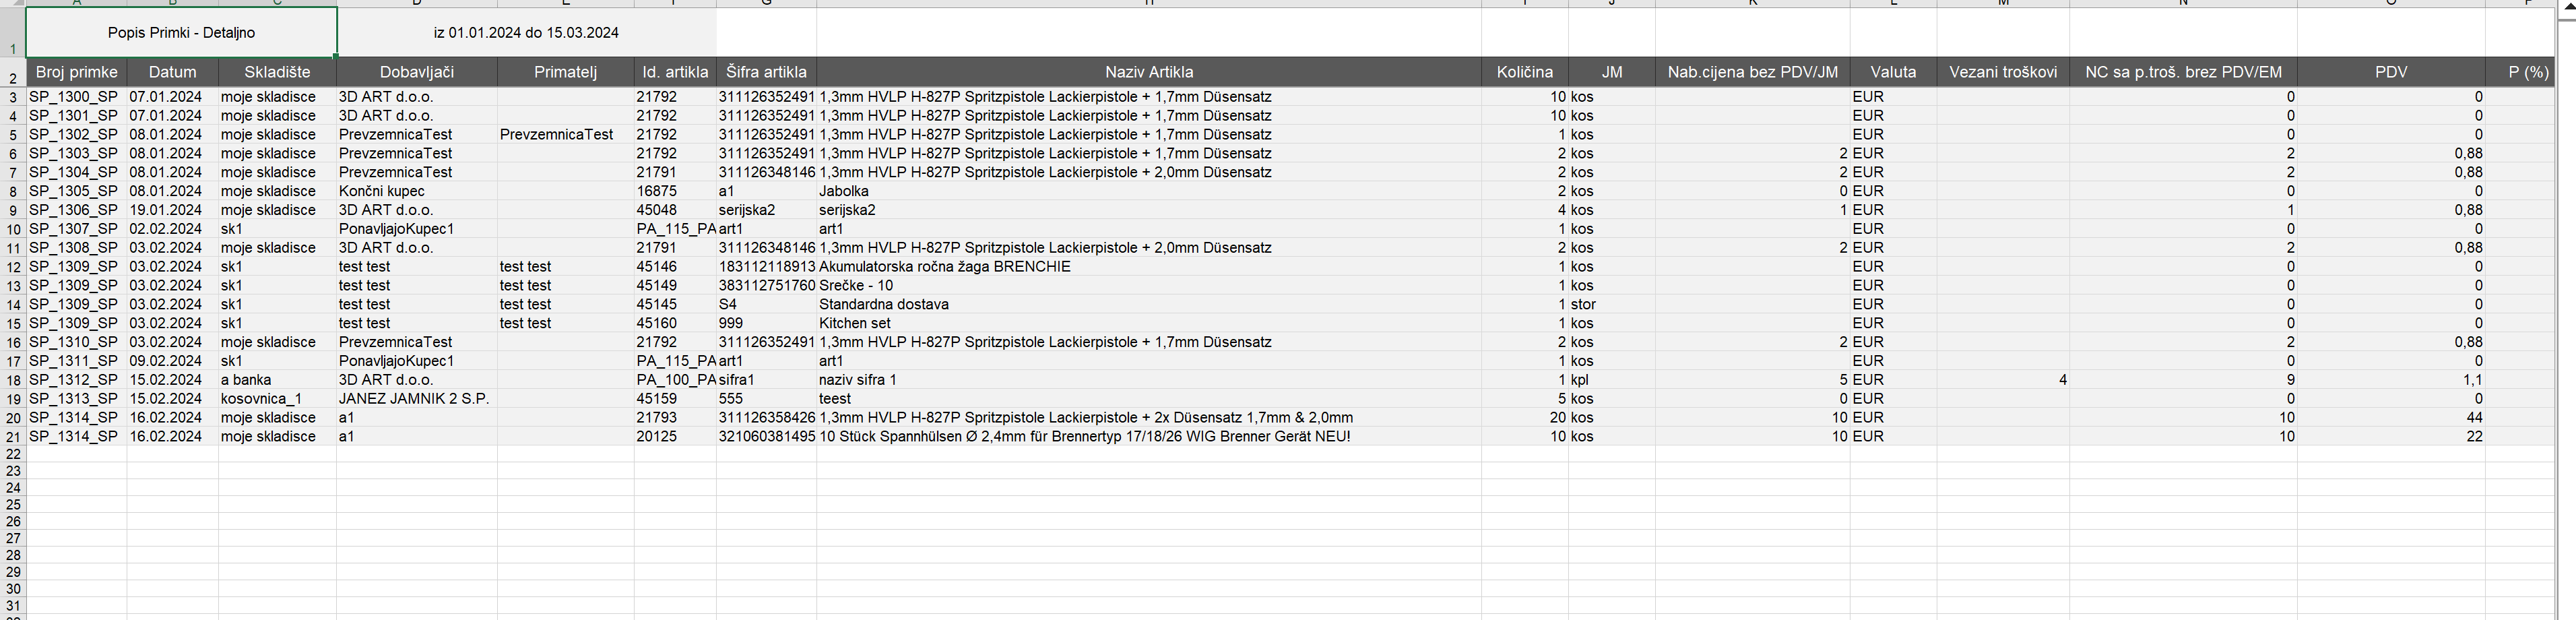Viewport: 2576px width, 620px height.
Task: Select article ID 'PA_100_PA'
Action: pos(675,380)
